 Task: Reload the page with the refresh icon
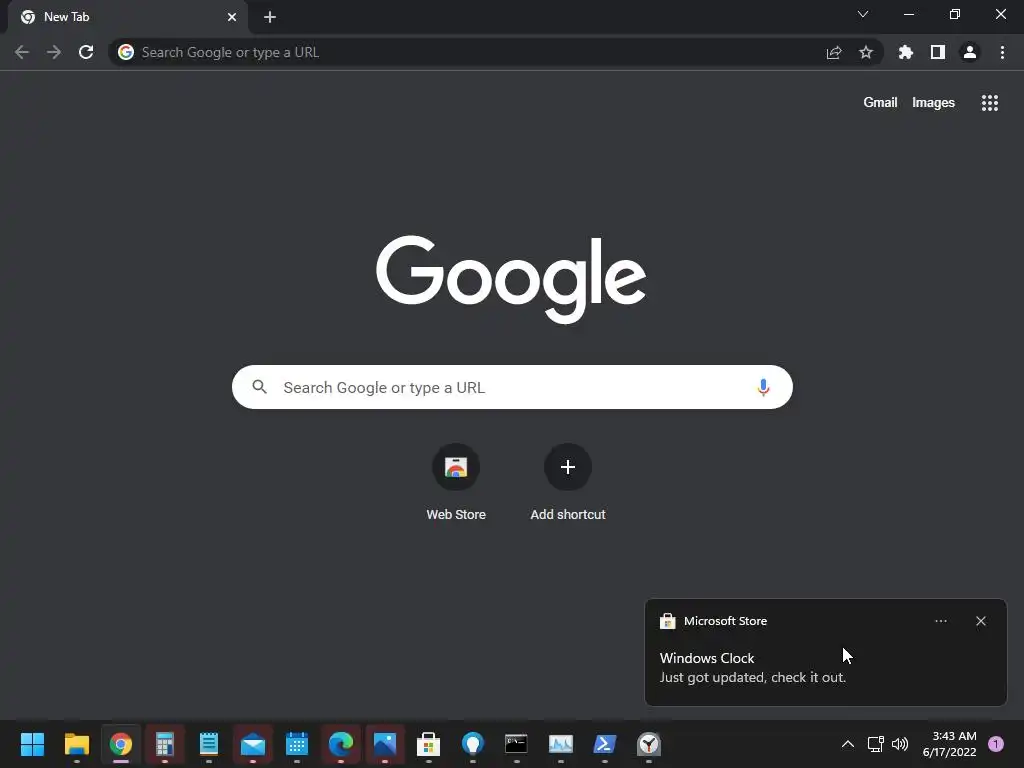click(86, 52)
